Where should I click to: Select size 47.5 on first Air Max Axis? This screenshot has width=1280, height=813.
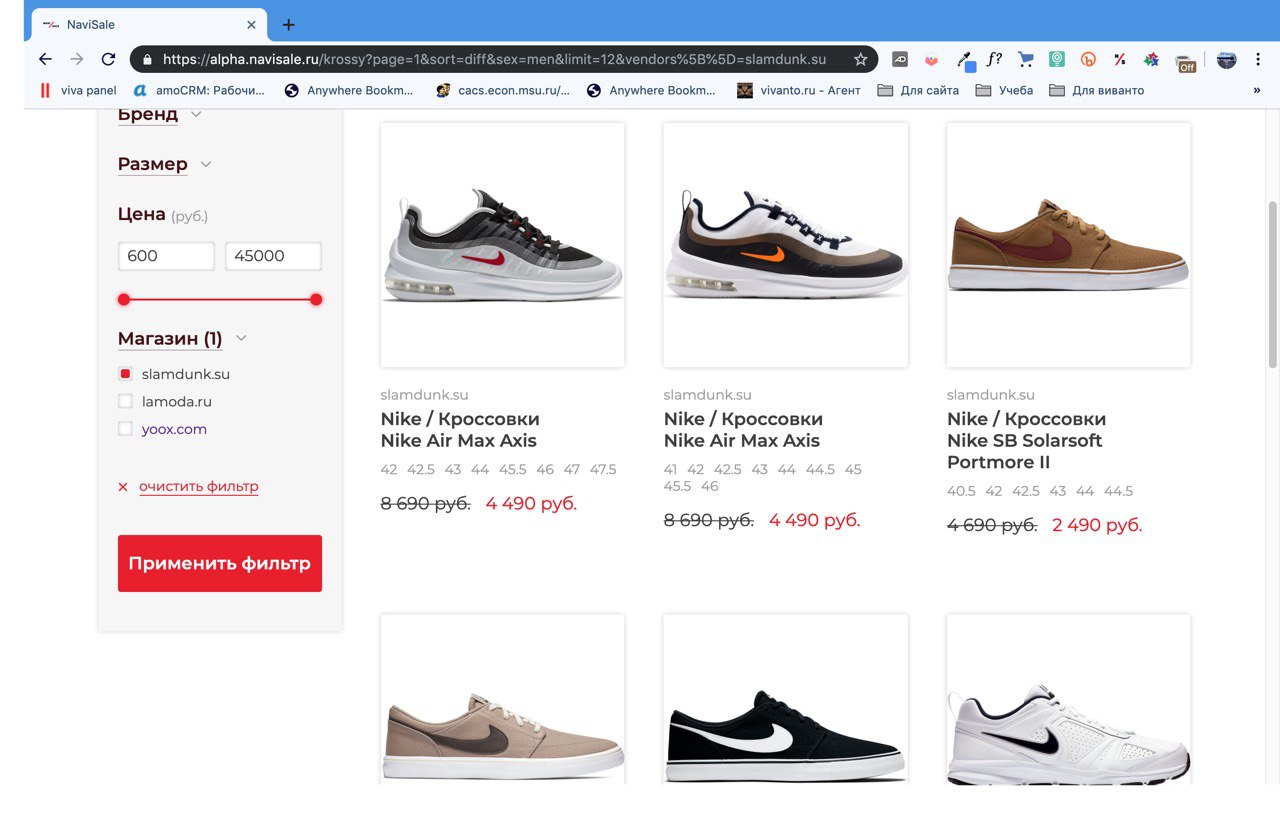(603, 470)
